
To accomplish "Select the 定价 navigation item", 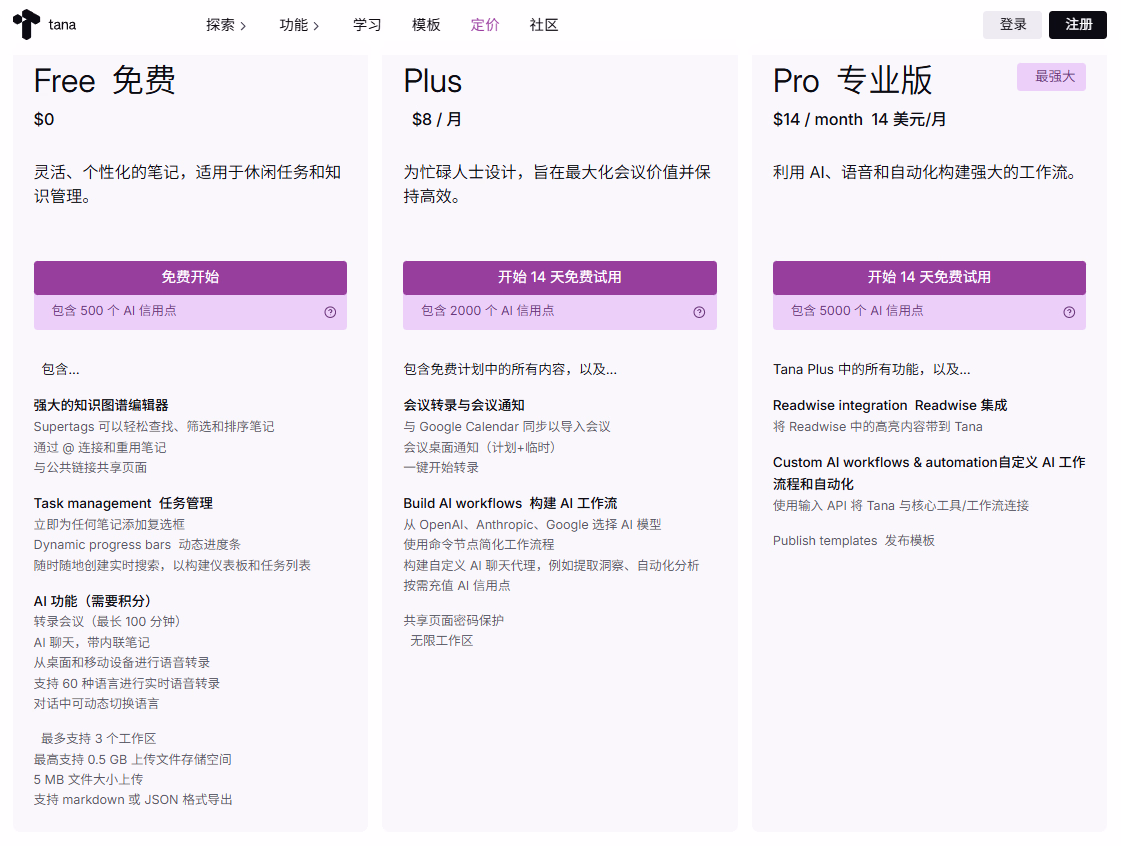I will [x=485, y=25].
